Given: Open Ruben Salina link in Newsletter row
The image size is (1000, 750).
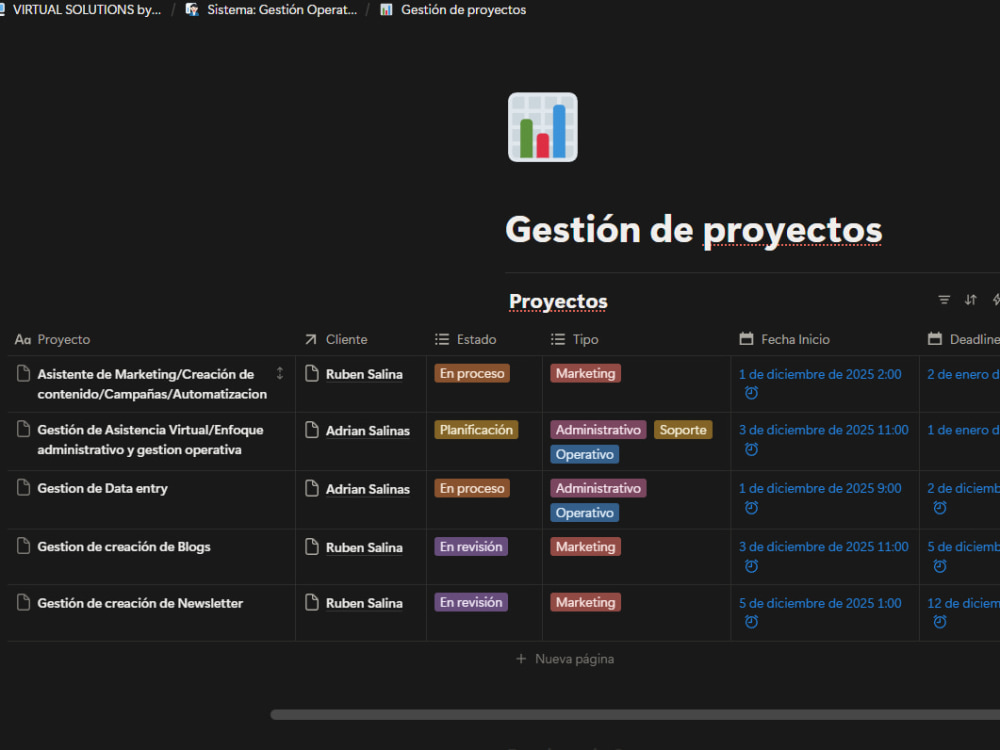Looking at the screenshot, I should click(364, 603).
